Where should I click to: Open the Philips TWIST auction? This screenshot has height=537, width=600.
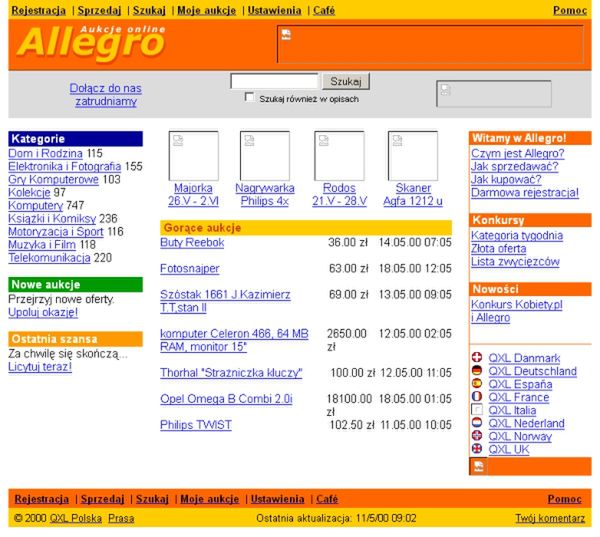pyautogui.click(x=196, y=424)
